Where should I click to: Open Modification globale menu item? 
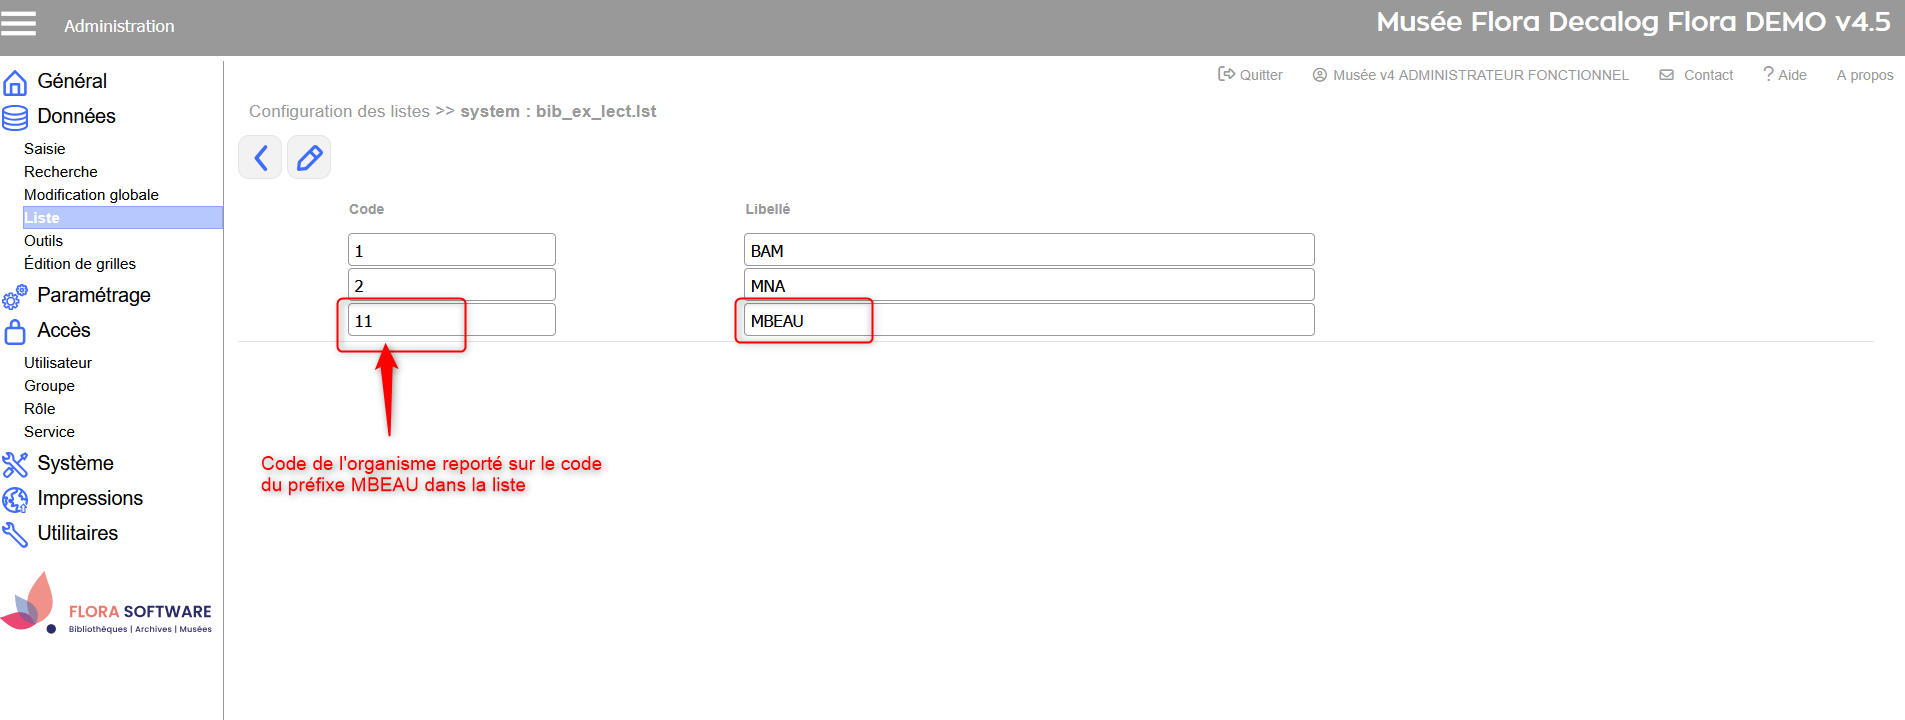(x=91, y=195)
